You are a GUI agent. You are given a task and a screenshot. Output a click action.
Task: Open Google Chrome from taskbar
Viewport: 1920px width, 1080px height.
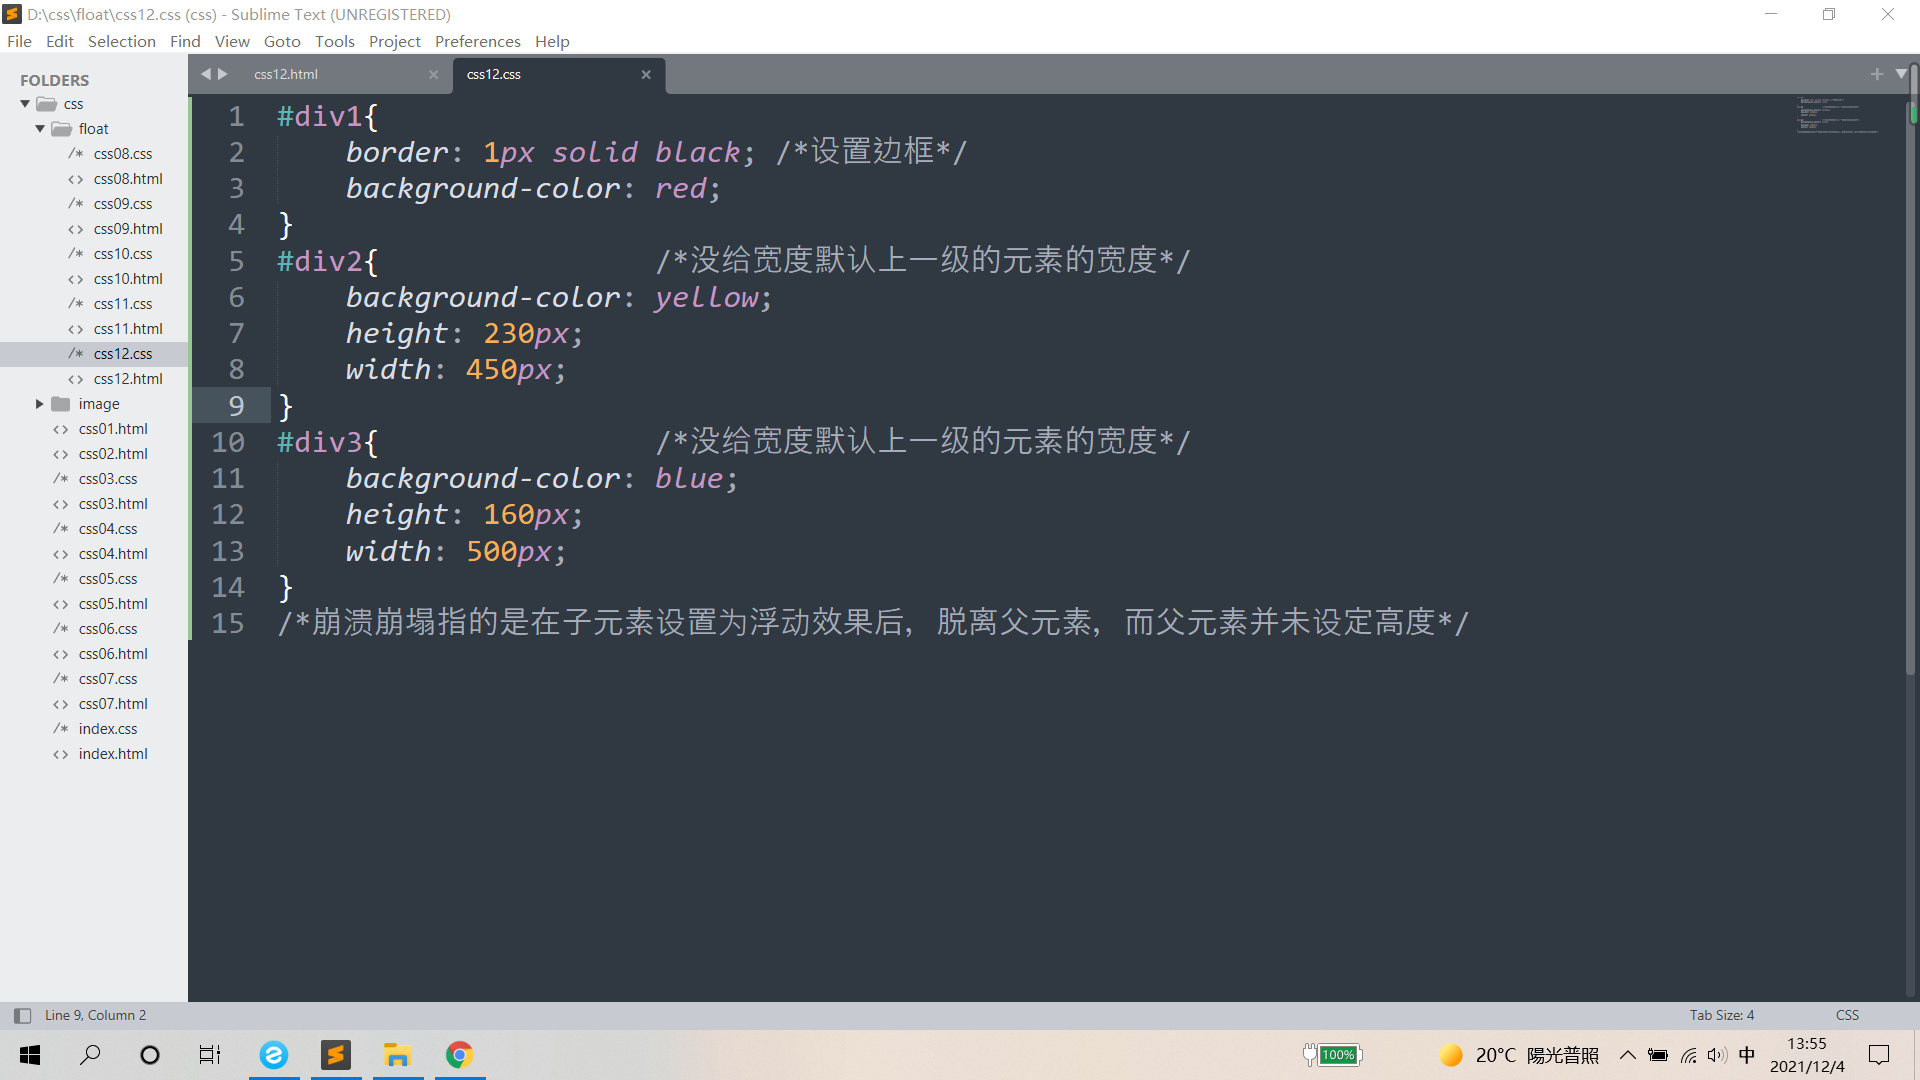459,1055
